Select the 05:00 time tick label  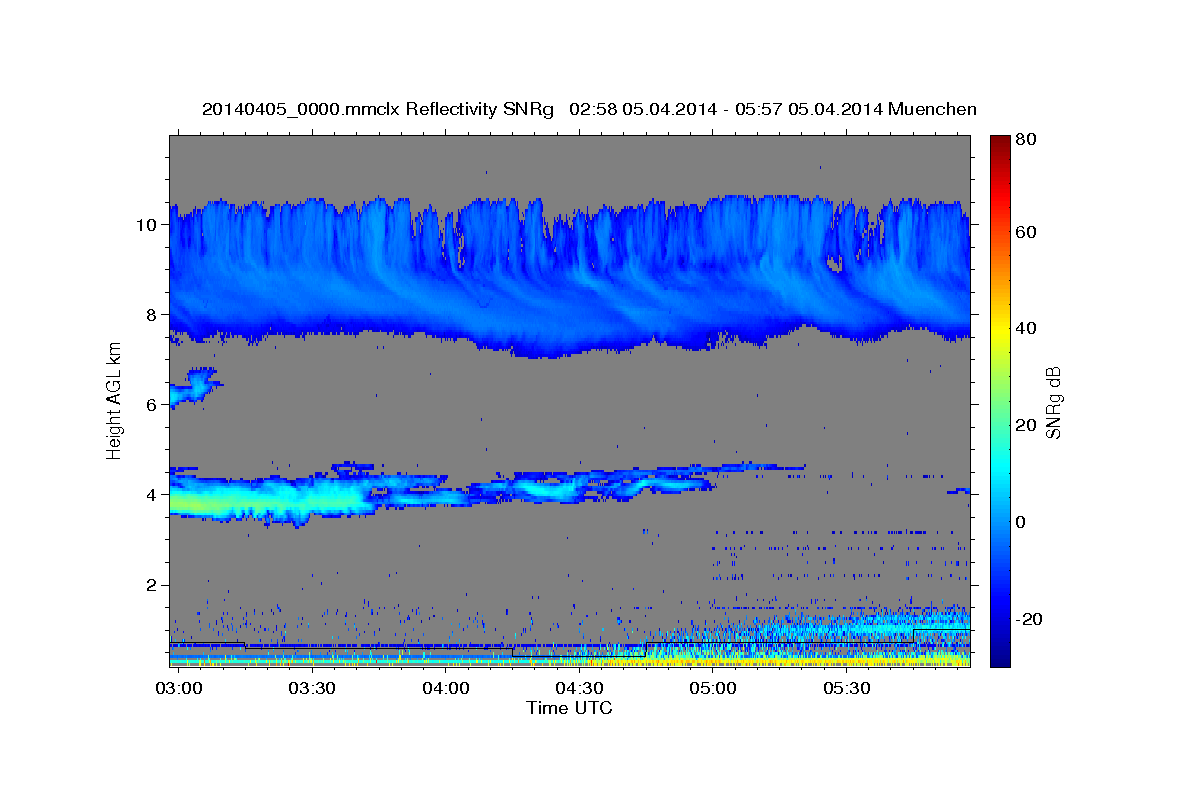[x=713, y=688]
